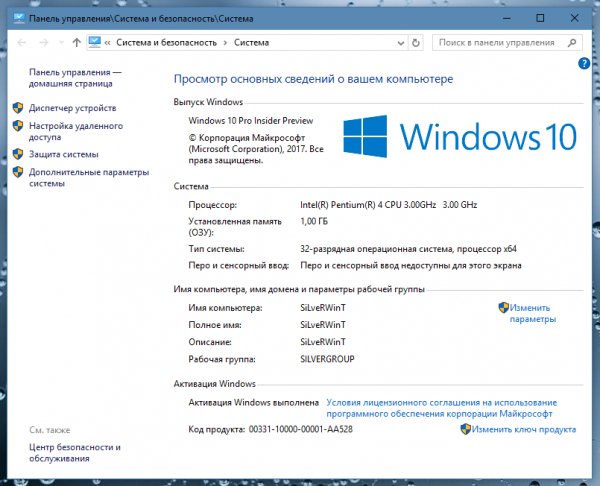600x486 pixels.
Task: Click the computer icon in address bar
Action: [95, 42]
